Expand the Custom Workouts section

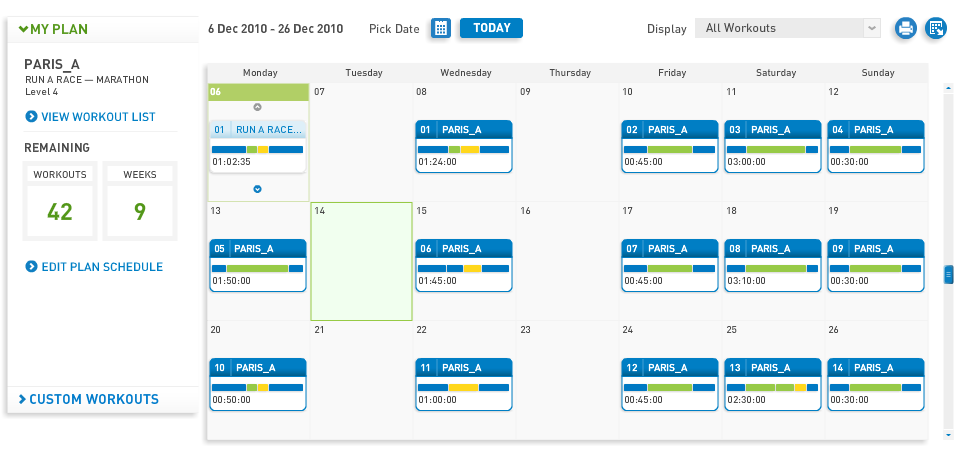(x=89, y=399)
